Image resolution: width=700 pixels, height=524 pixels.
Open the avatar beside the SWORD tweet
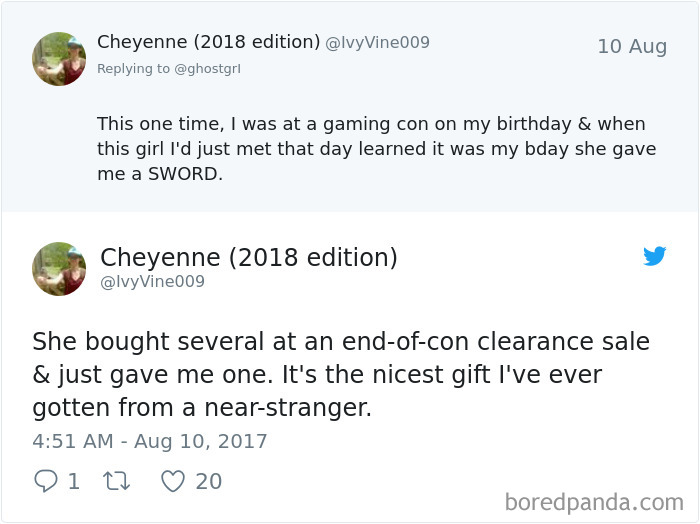[x=59, y=59]
